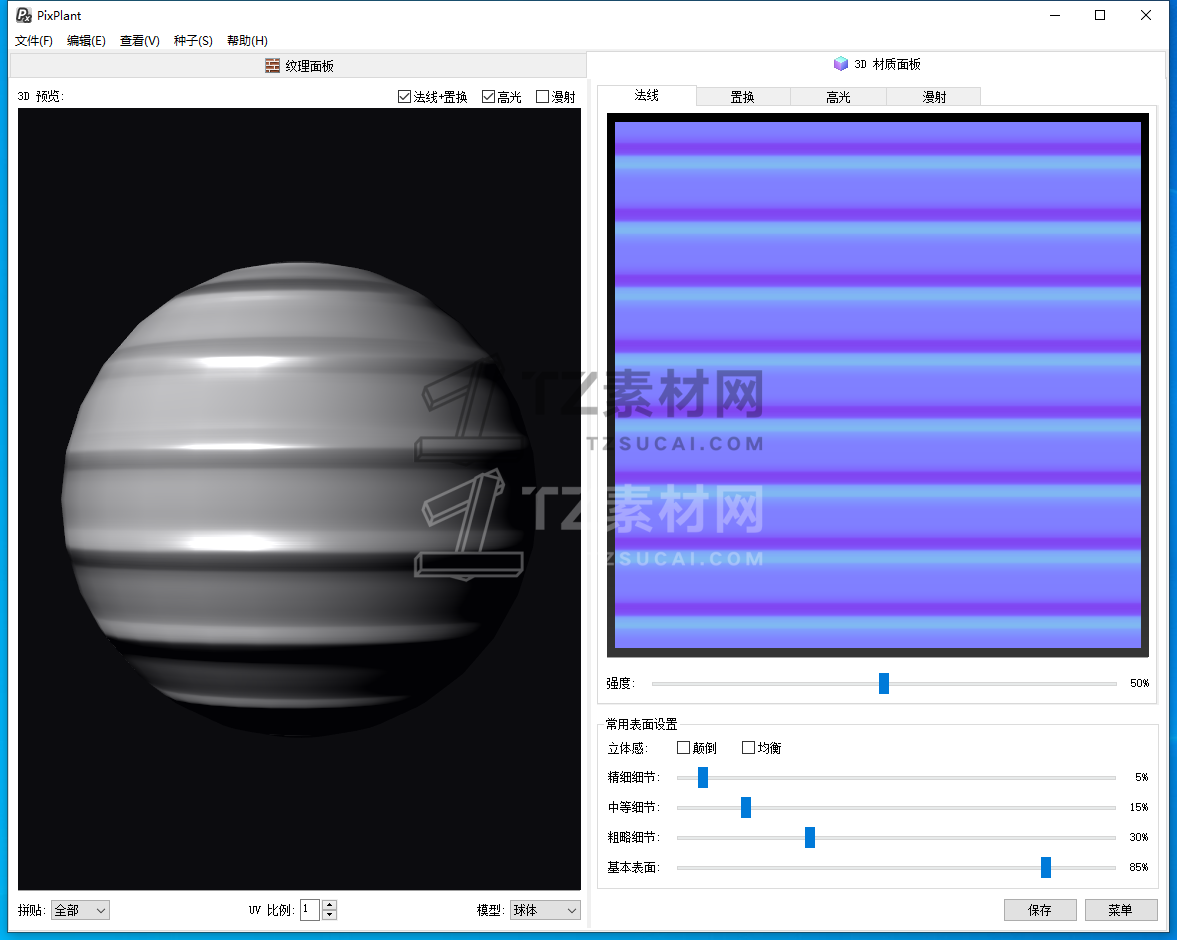
Task: Click the PixPlant app icon in title bar
Action: tap(24, 15)
